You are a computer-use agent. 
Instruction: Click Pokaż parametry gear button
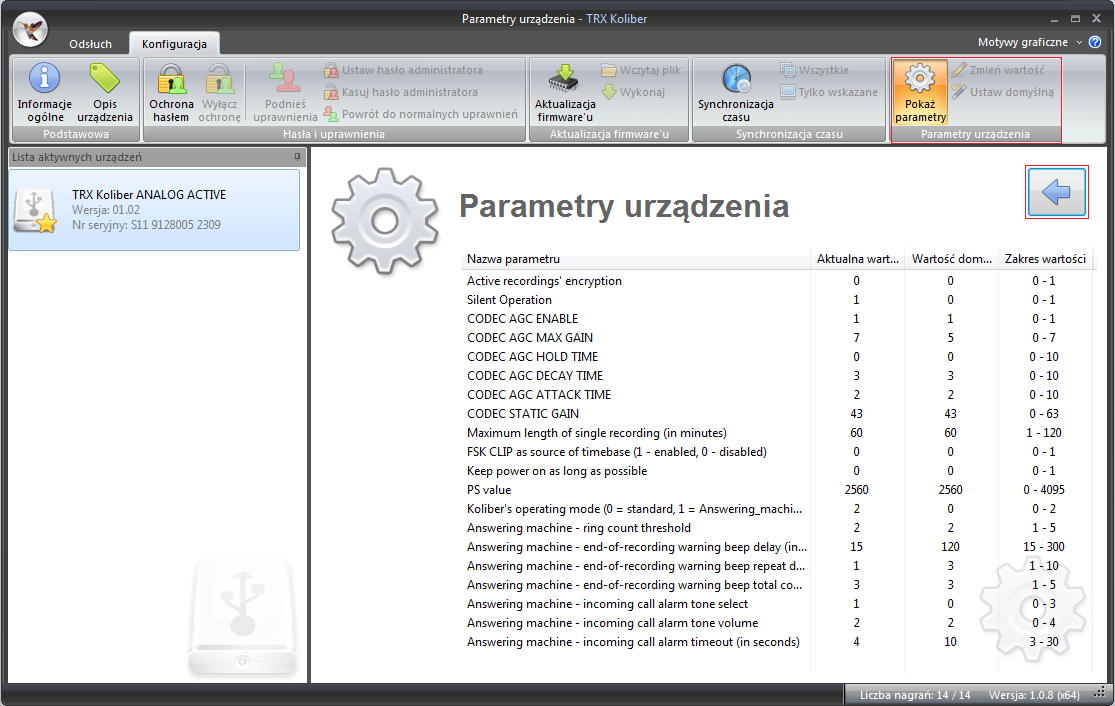(920, 92)
